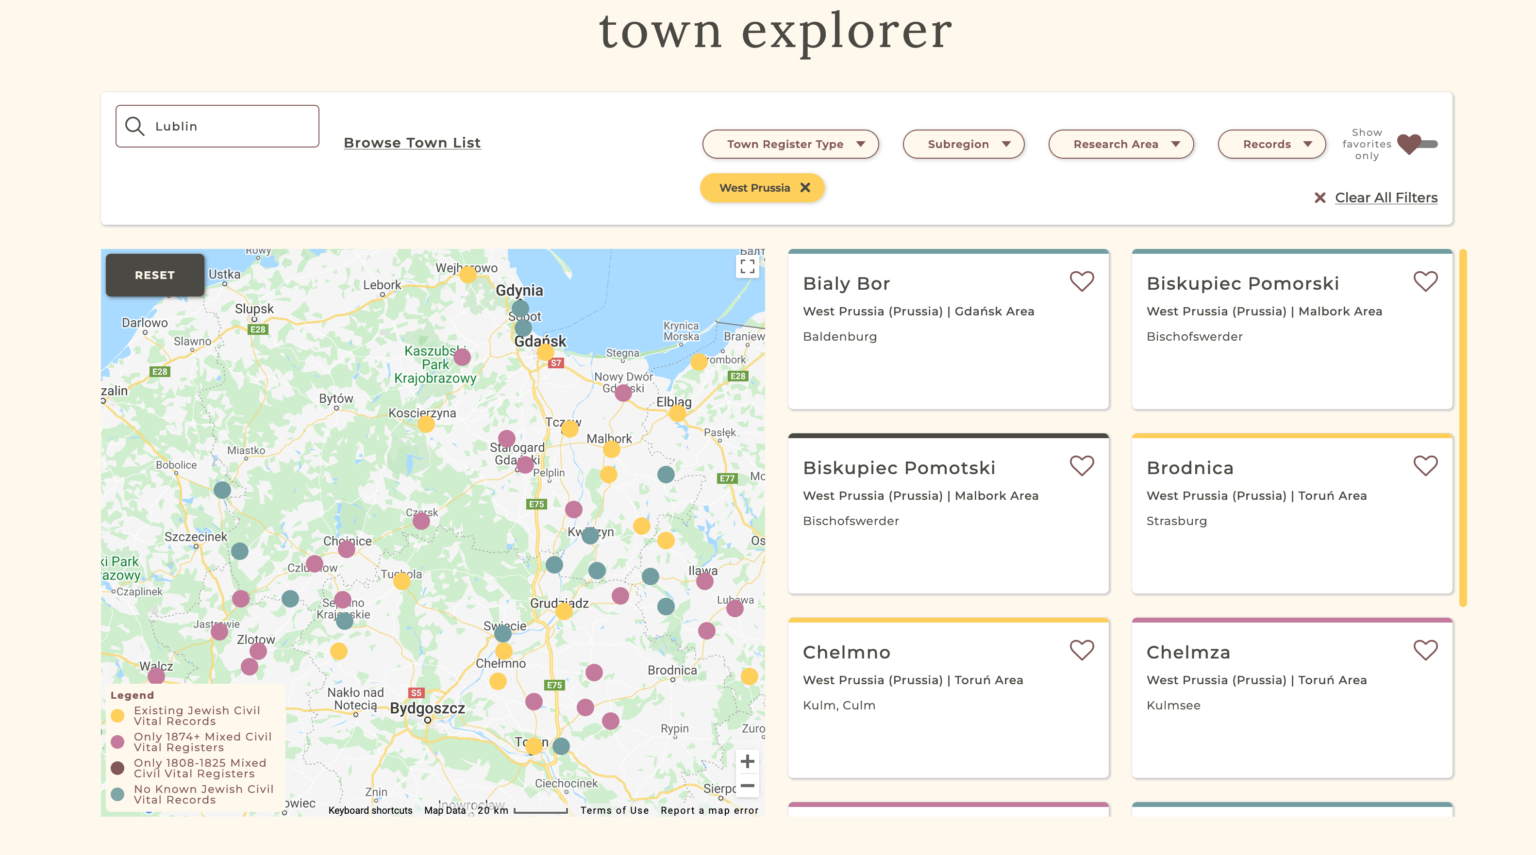Click the scrollbar beside the town cards
This screenshot has height=855, width=1536.
tap(1463, 425)
